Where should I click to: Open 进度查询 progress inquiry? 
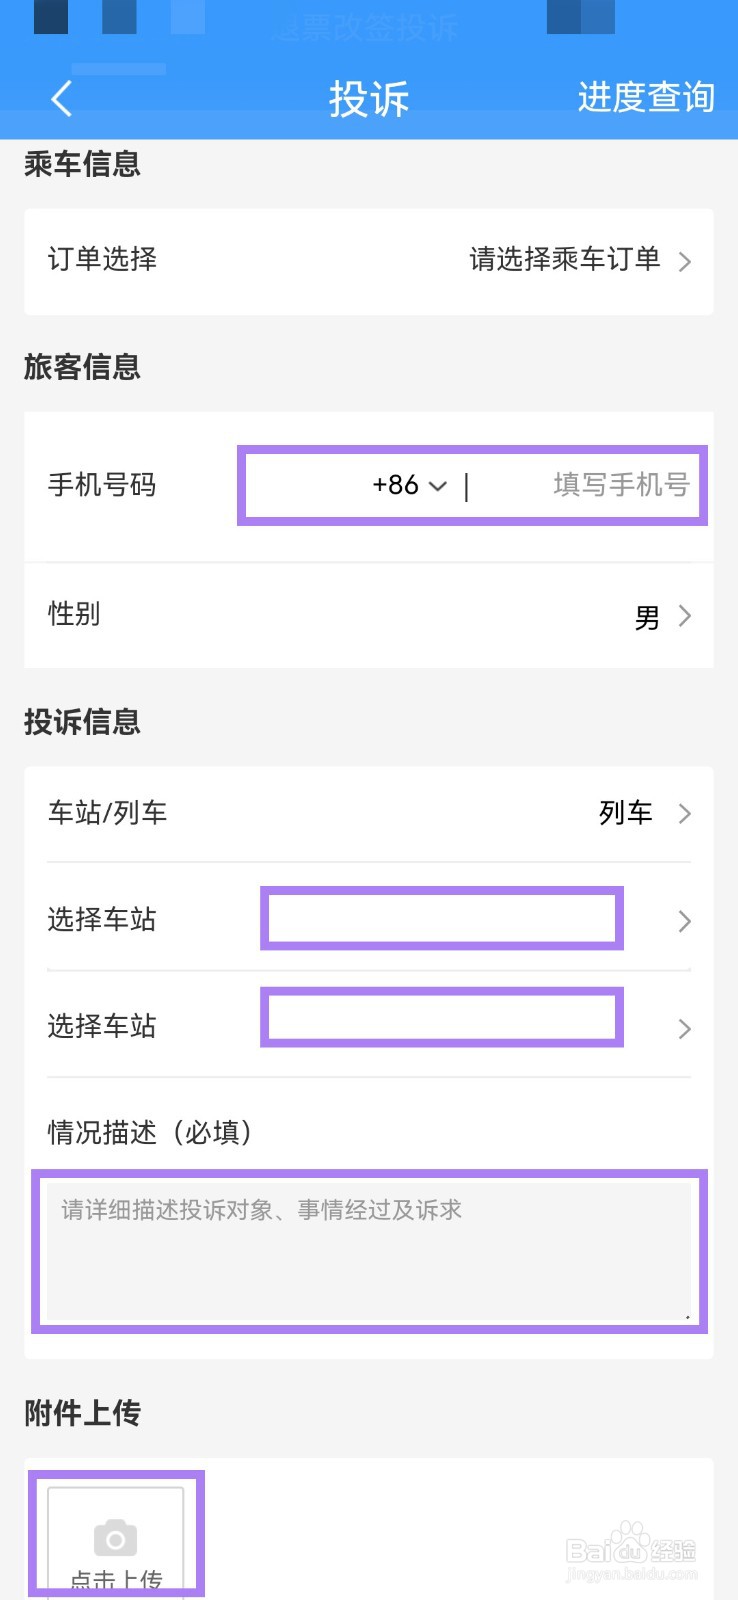click(x=646, y=97)
